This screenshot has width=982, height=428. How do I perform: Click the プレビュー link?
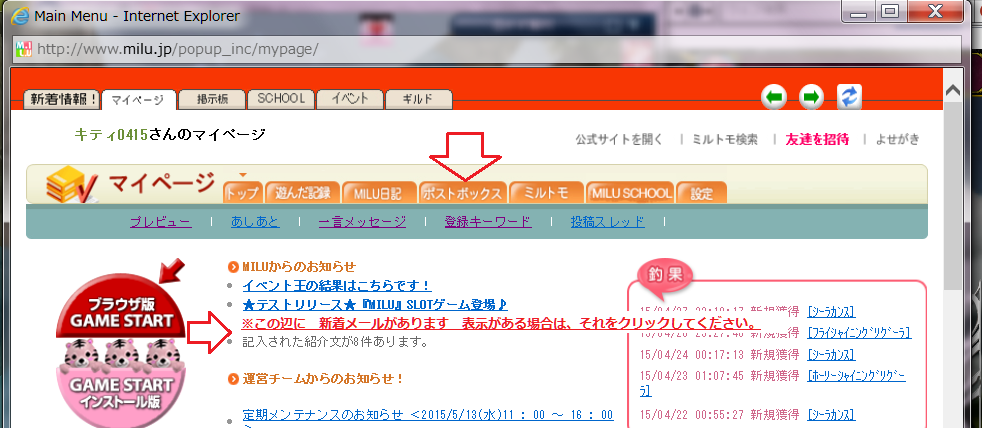(160, 222)
